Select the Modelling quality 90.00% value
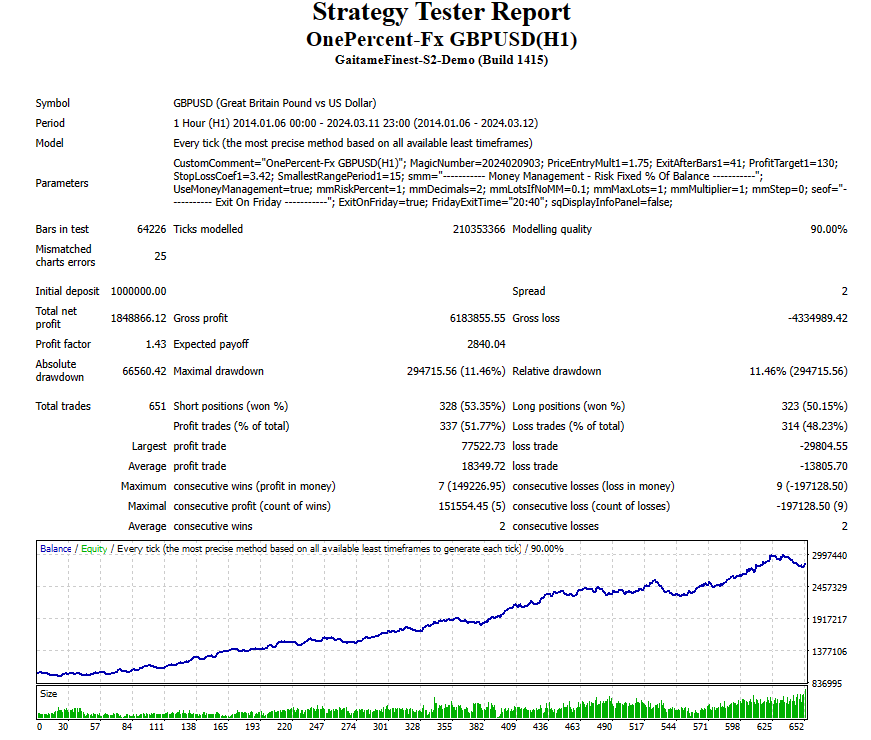The width and height of the screenshot is (871, 740). (x=828, y=229)
